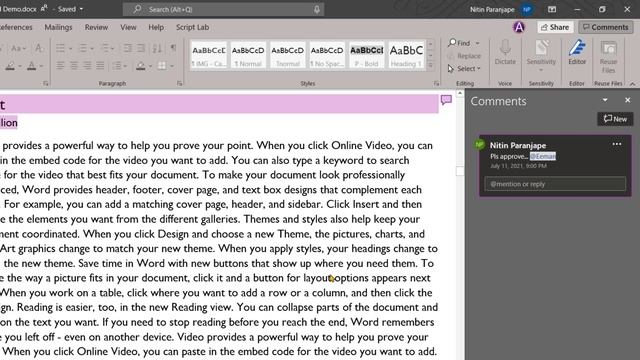
Task: Create a New comment
Action: tap(615, 119)
